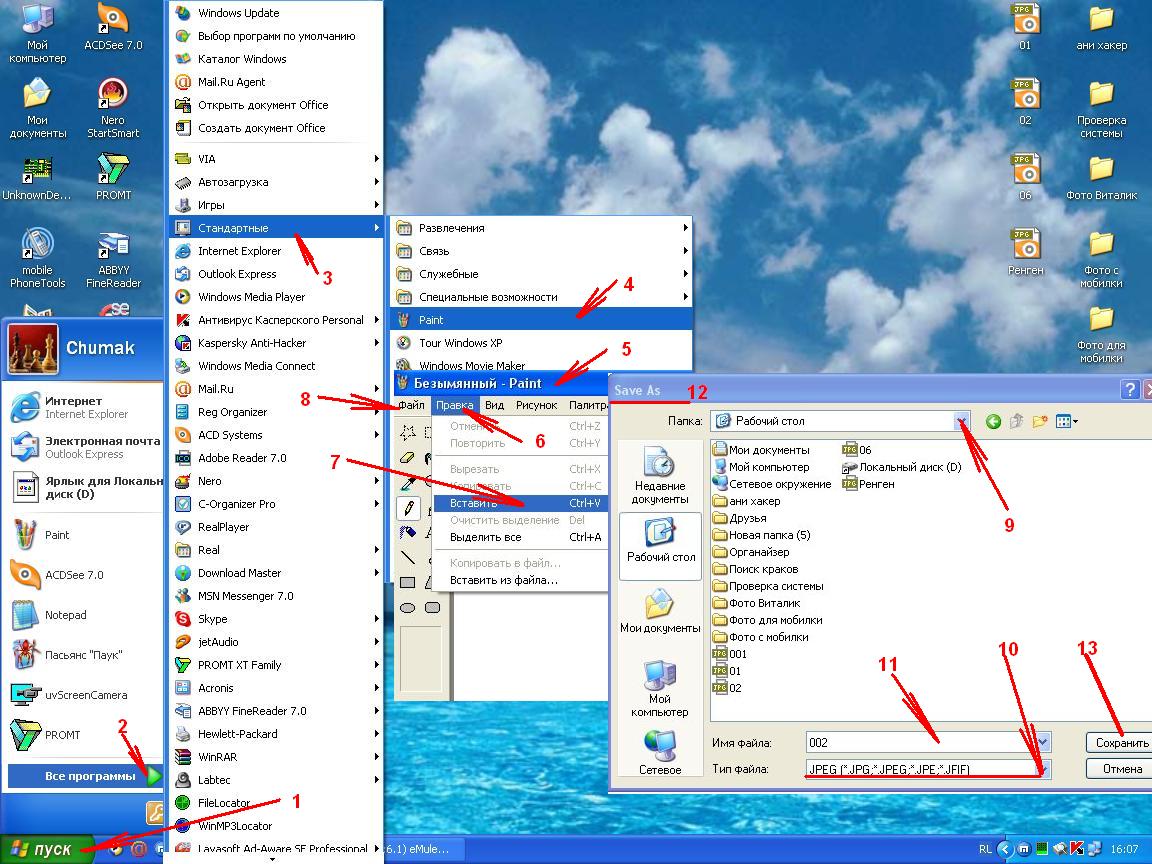Choose Выделить все in the Правка menu
Image resolution: width=1152 pixels, height=864 pixels.
tap(519, 537)
